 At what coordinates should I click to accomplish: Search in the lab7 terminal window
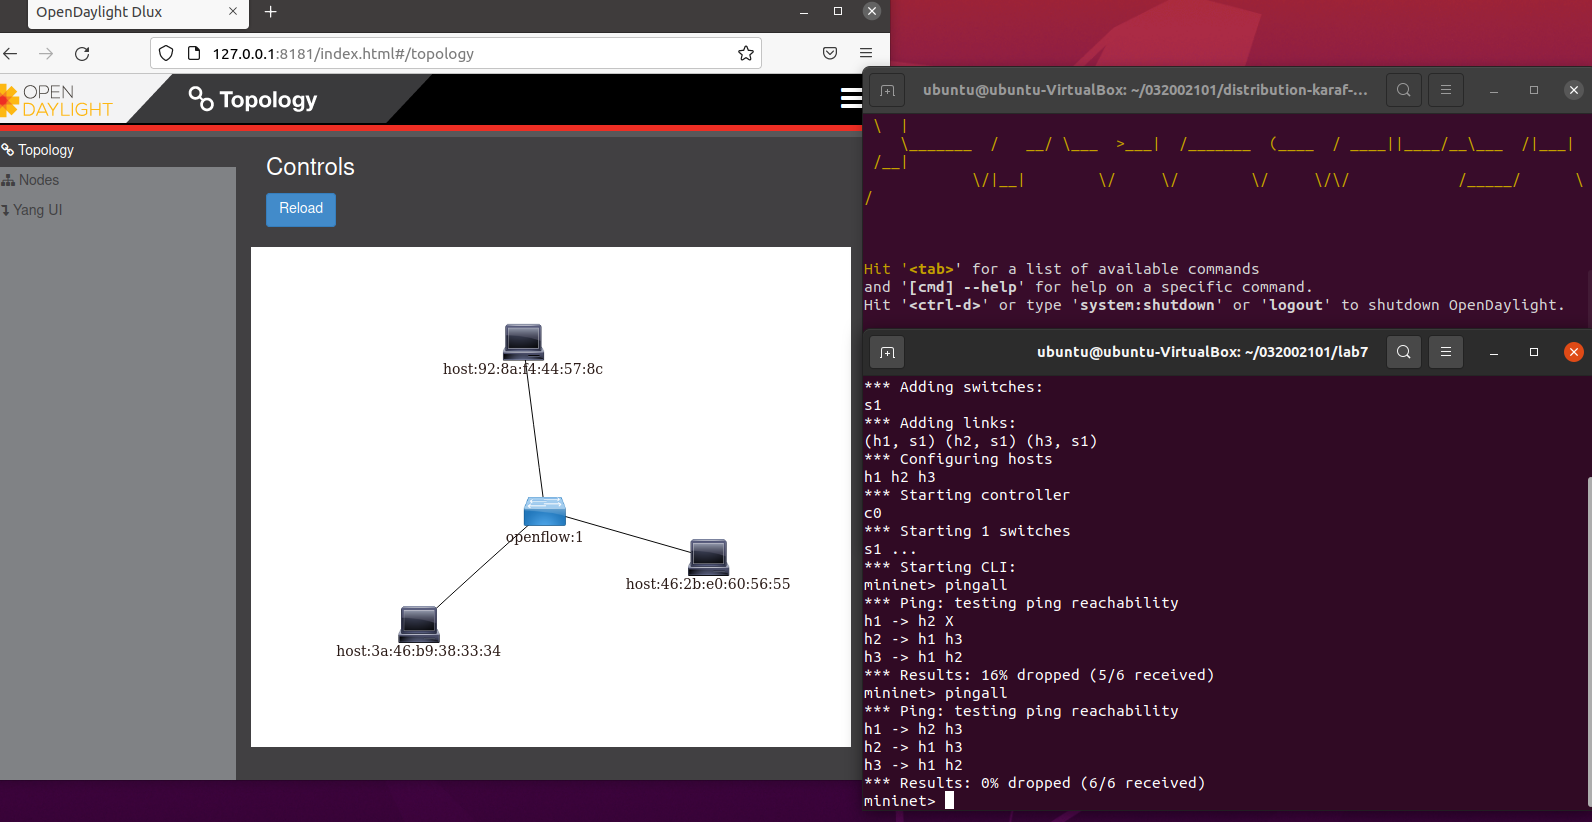1404,352
